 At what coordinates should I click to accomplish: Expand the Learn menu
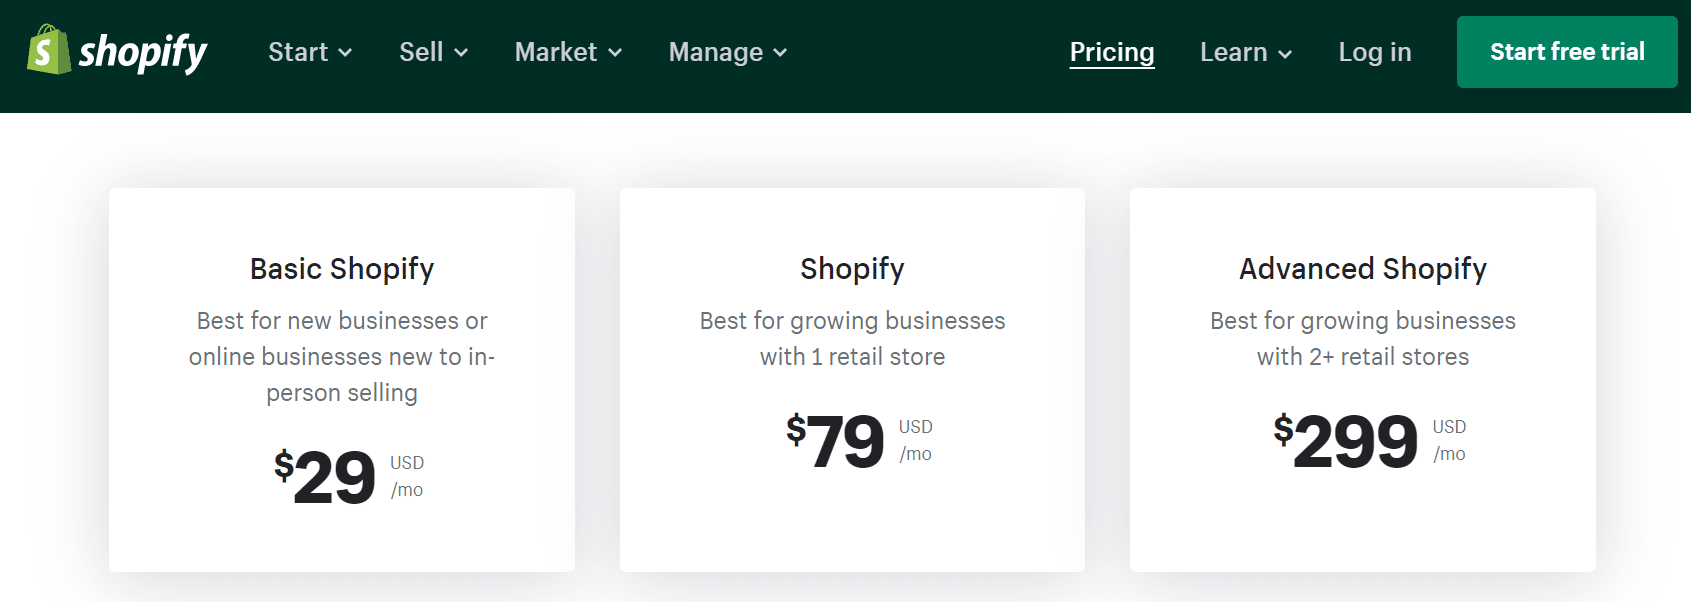click(x=1235, y=52)
